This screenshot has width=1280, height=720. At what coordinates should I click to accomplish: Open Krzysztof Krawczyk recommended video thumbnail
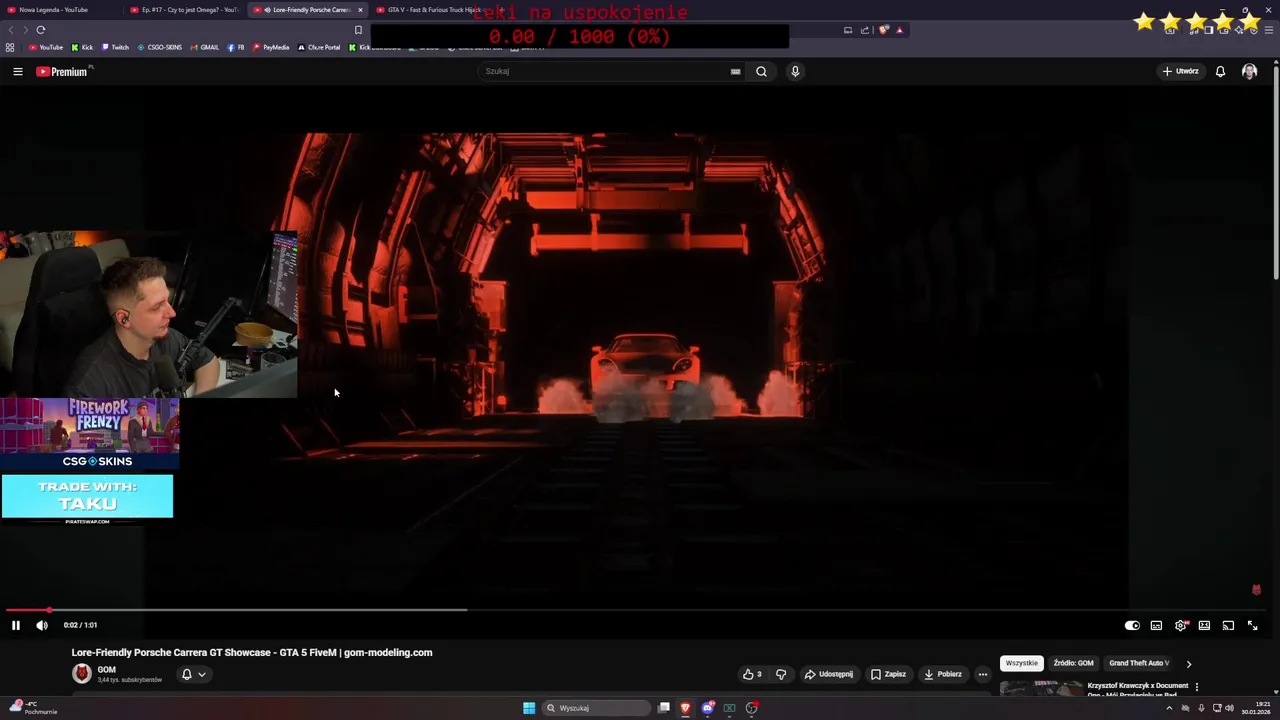1041,688
